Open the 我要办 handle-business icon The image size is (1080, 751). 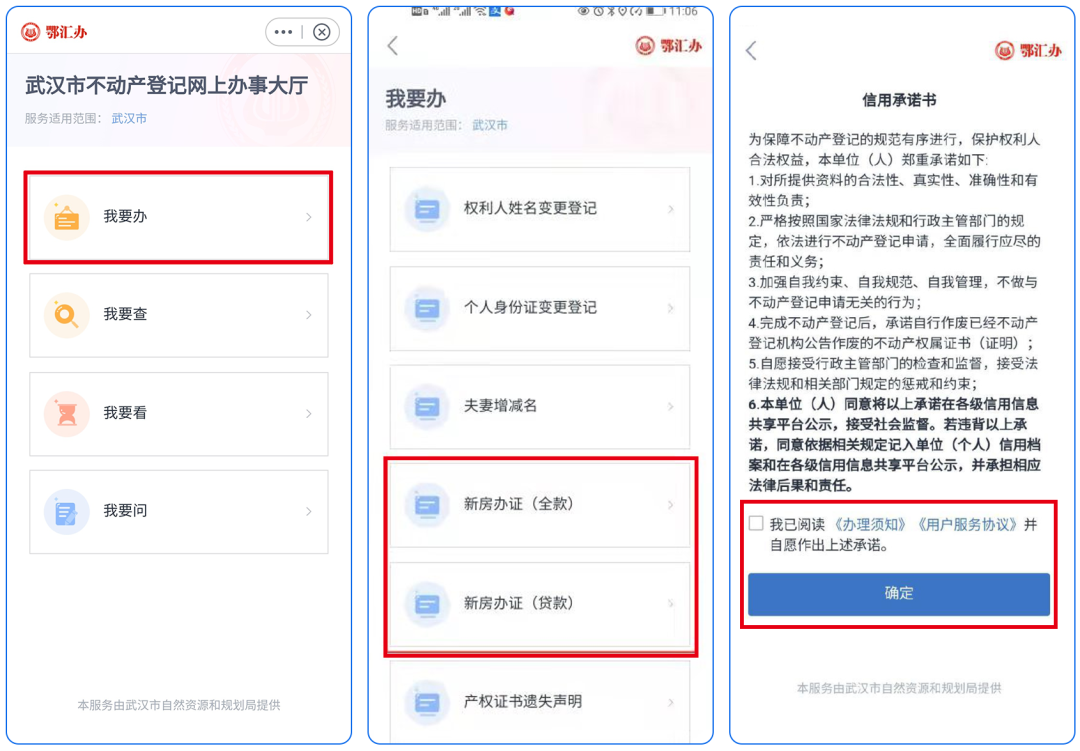point(67,218)
